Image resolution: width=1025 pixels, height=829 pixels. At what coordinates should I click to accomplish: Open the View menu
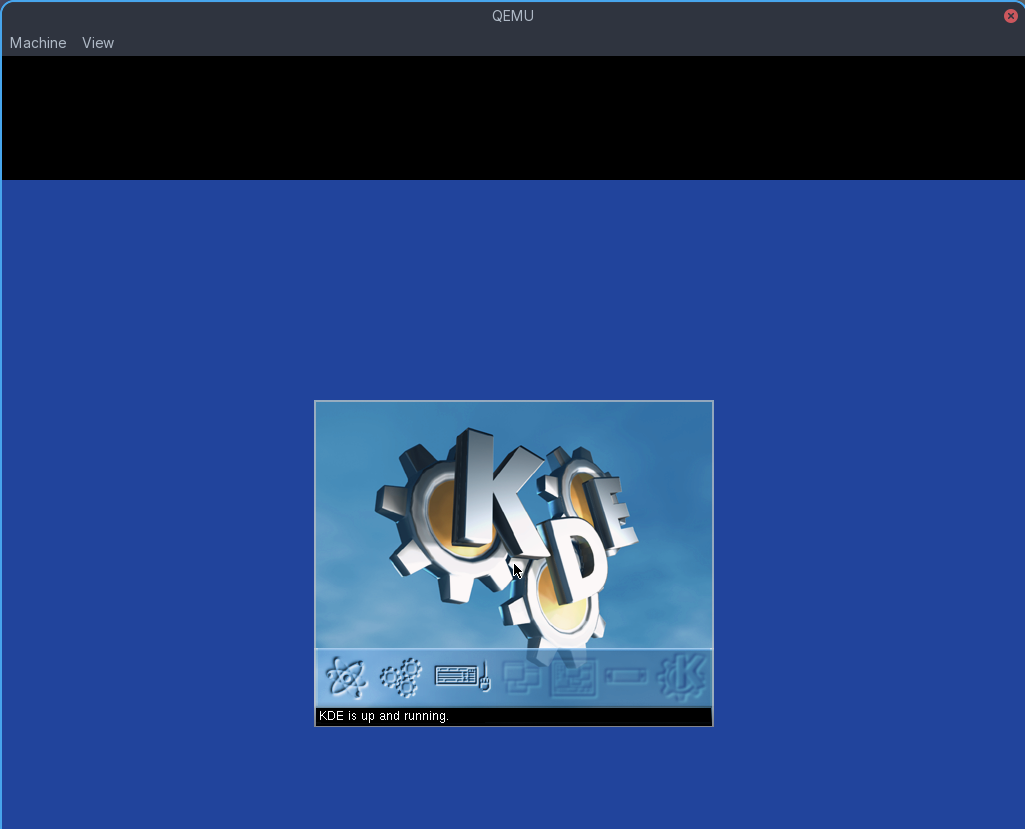pyautogui.click(x=98, y=42)
